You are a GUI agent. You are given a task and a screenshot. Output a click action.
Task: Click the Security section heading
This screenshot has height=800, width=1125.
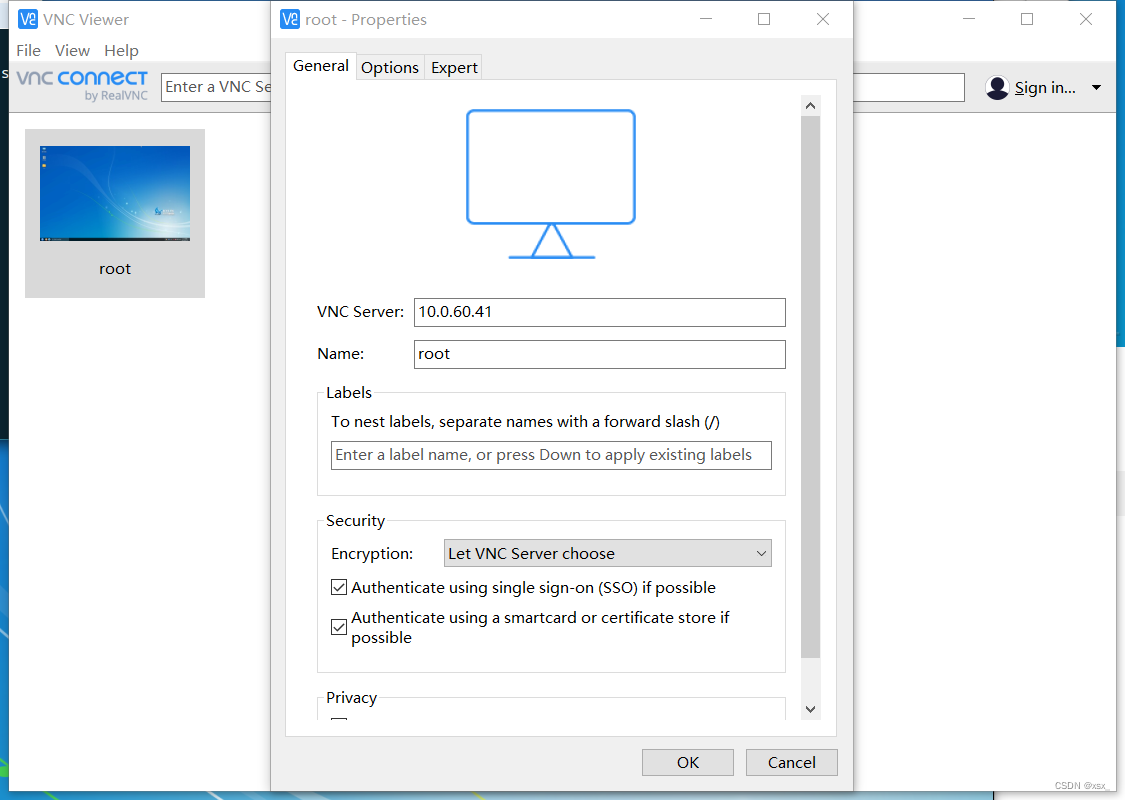(x=355, y=520)
